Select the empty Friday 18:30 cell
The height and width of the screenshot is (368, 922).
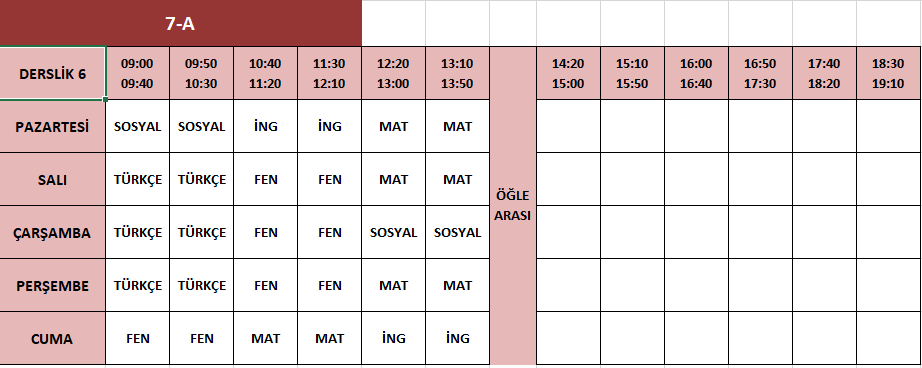point(888,339)
